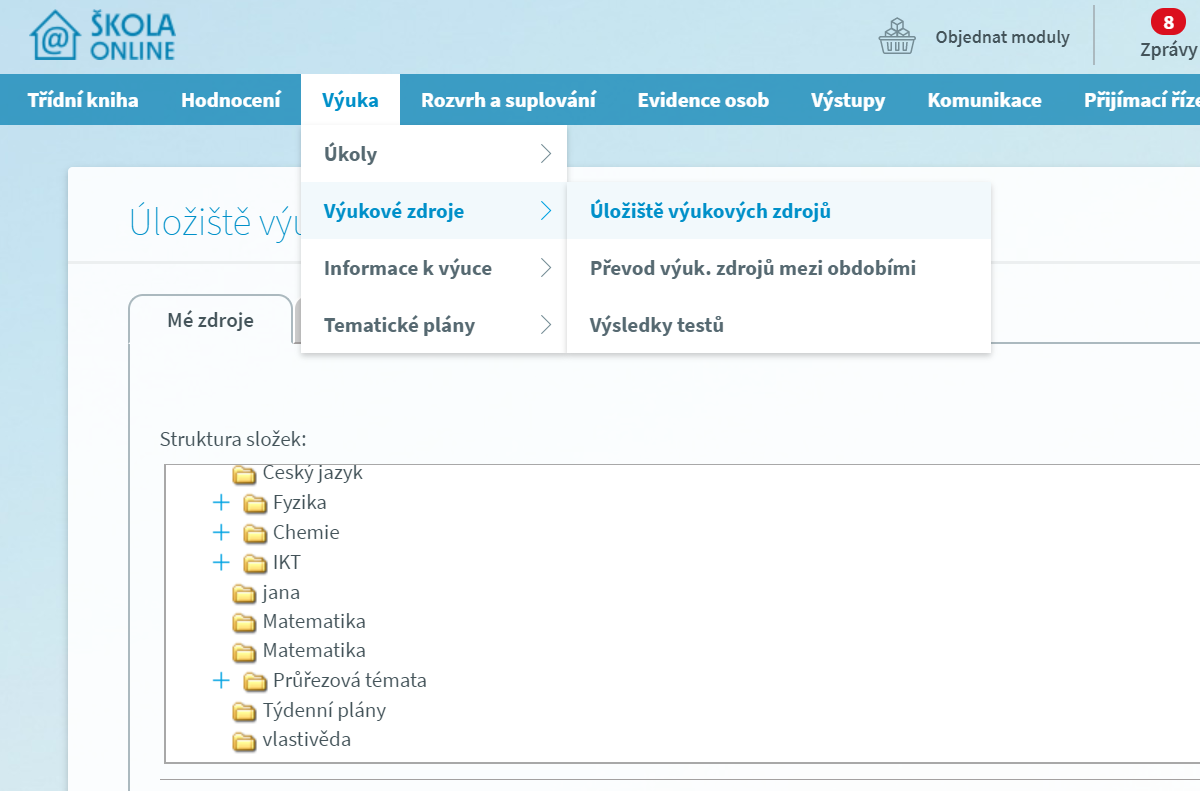This screenshot has height=791, width=1200.
Task: Switch to the Mé zdroje tab
Action: (x=210, y=320)
